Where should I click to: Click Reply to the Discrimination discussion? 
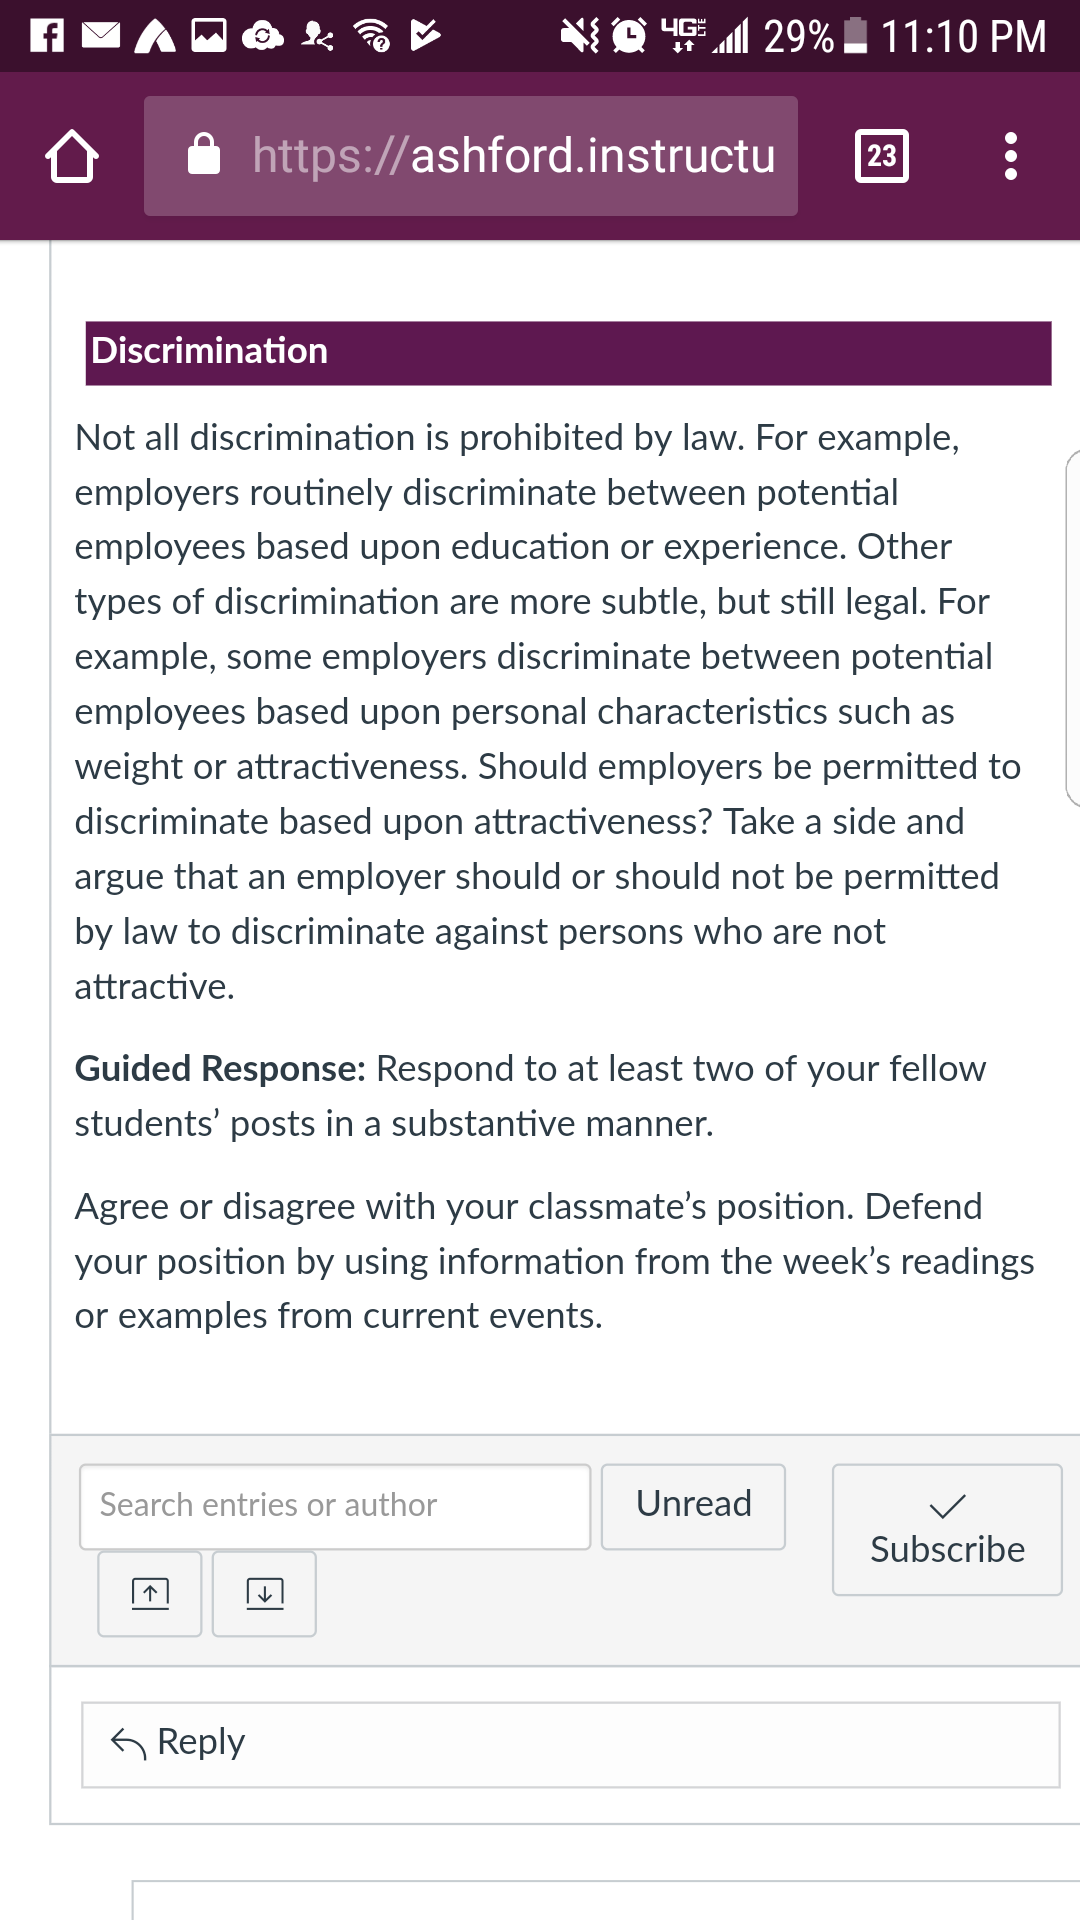click(x=570, y=1744)
